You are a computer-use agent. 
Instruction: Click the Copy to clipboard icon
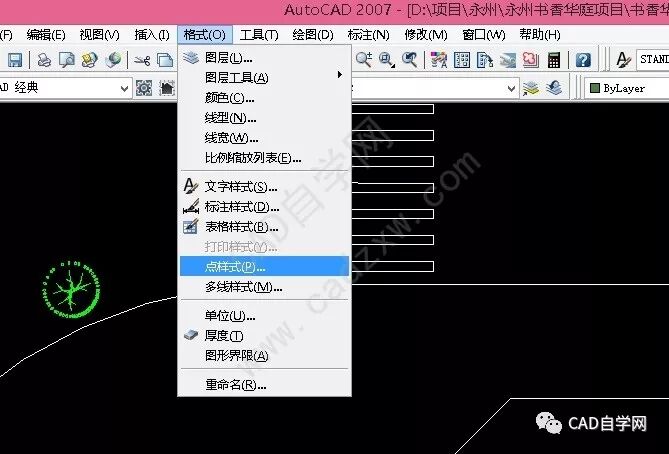coord(165,61)
